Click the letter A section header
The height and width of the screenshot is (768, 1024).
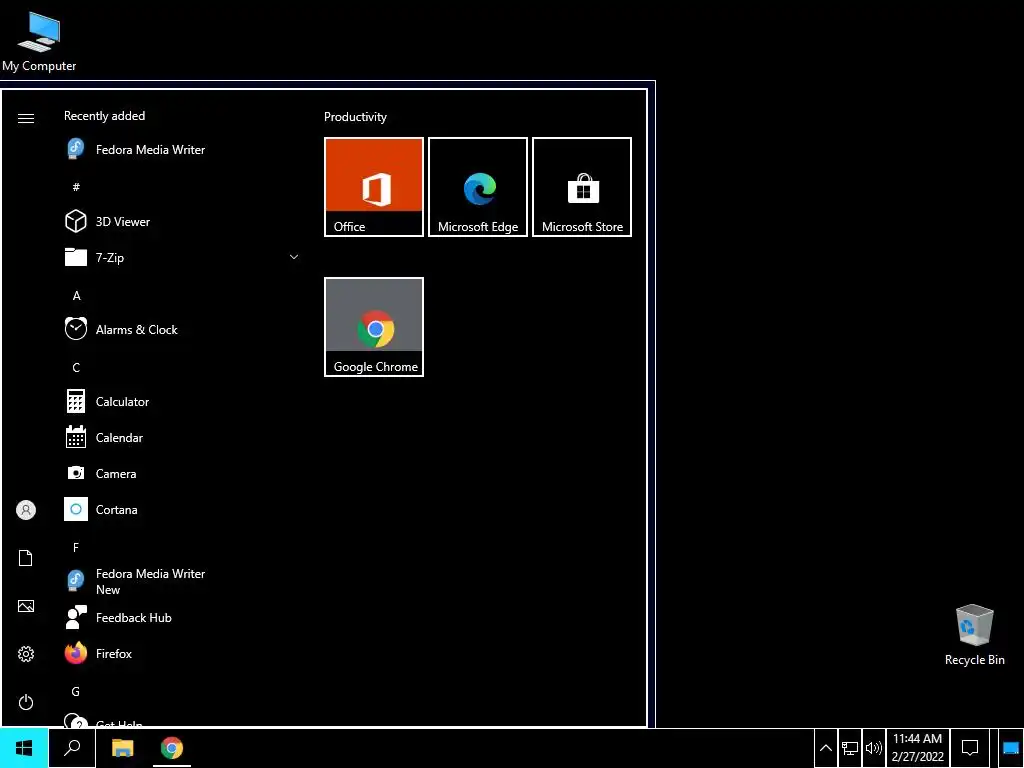coord(76,296)
